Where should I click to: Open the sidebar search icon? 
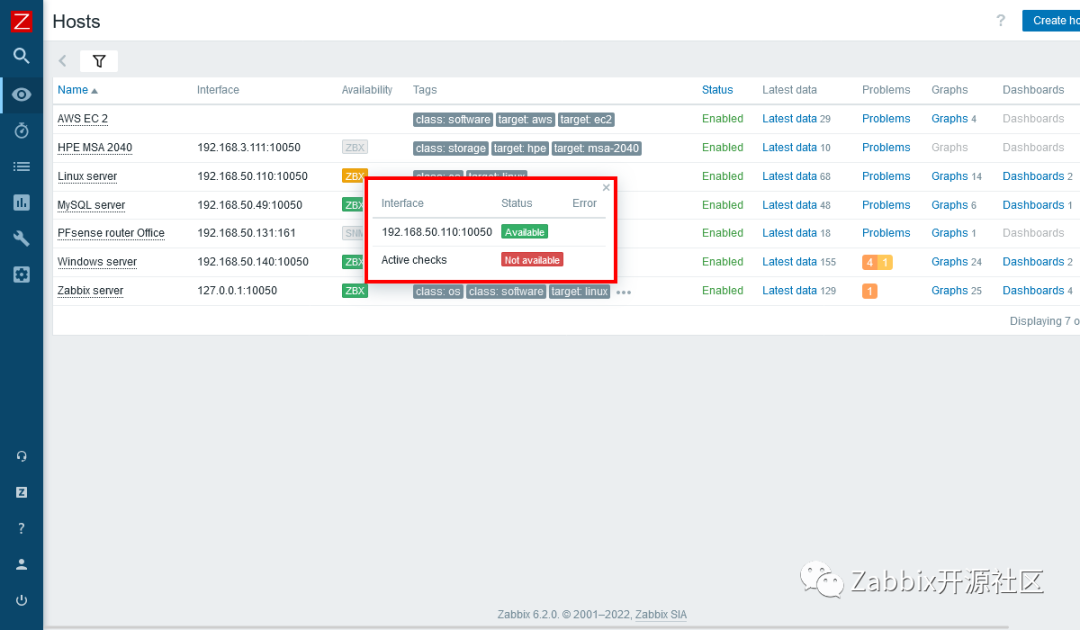(21, 56)
